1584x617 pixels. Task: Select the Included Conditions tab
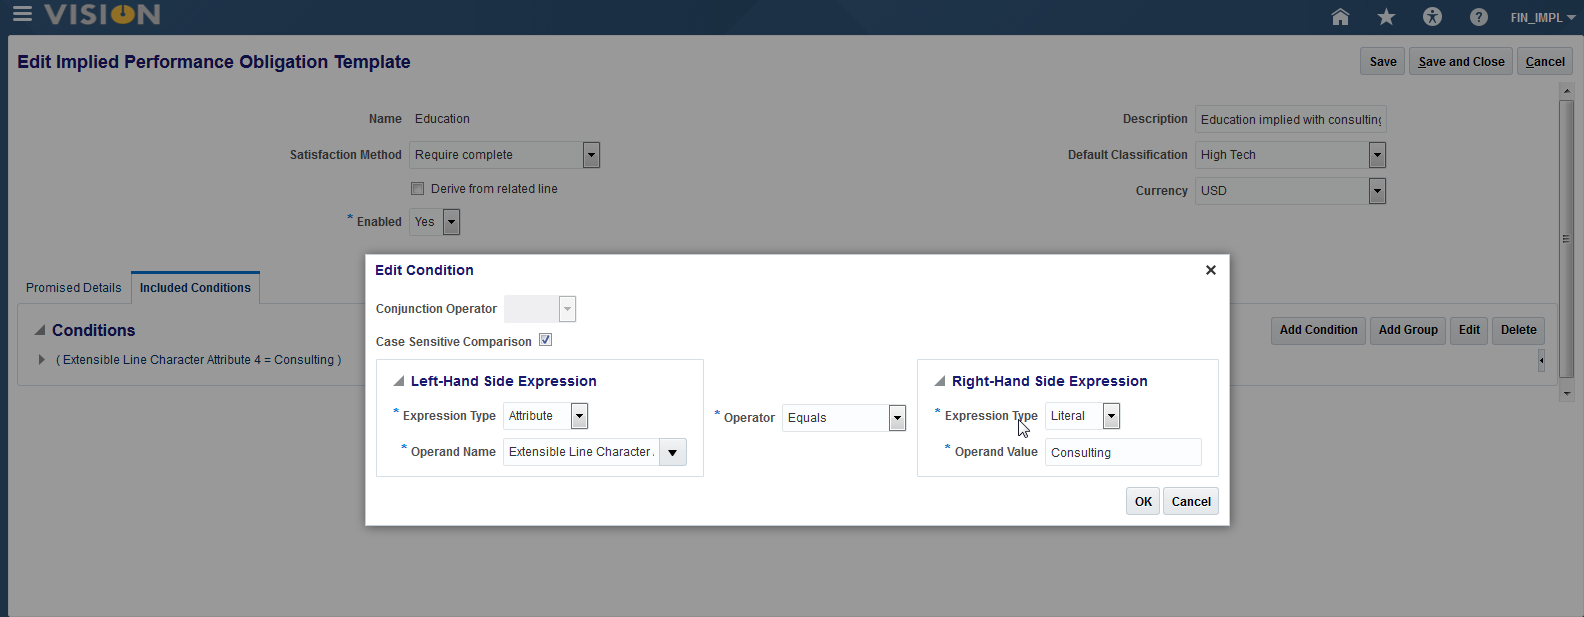coord(195,288)
